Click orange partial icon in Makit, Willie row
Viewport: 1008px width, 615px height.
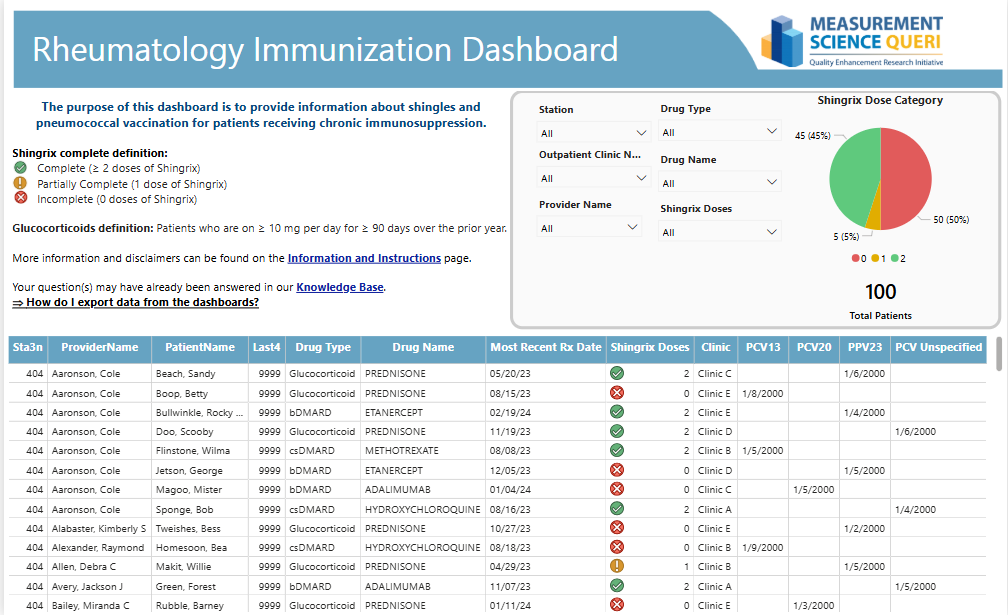[x=617, y=567]
